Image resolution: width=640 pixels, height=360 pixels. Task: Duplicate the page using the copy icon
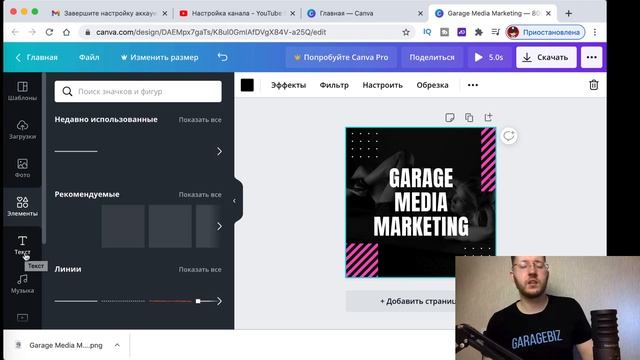(x=469, y=118)
